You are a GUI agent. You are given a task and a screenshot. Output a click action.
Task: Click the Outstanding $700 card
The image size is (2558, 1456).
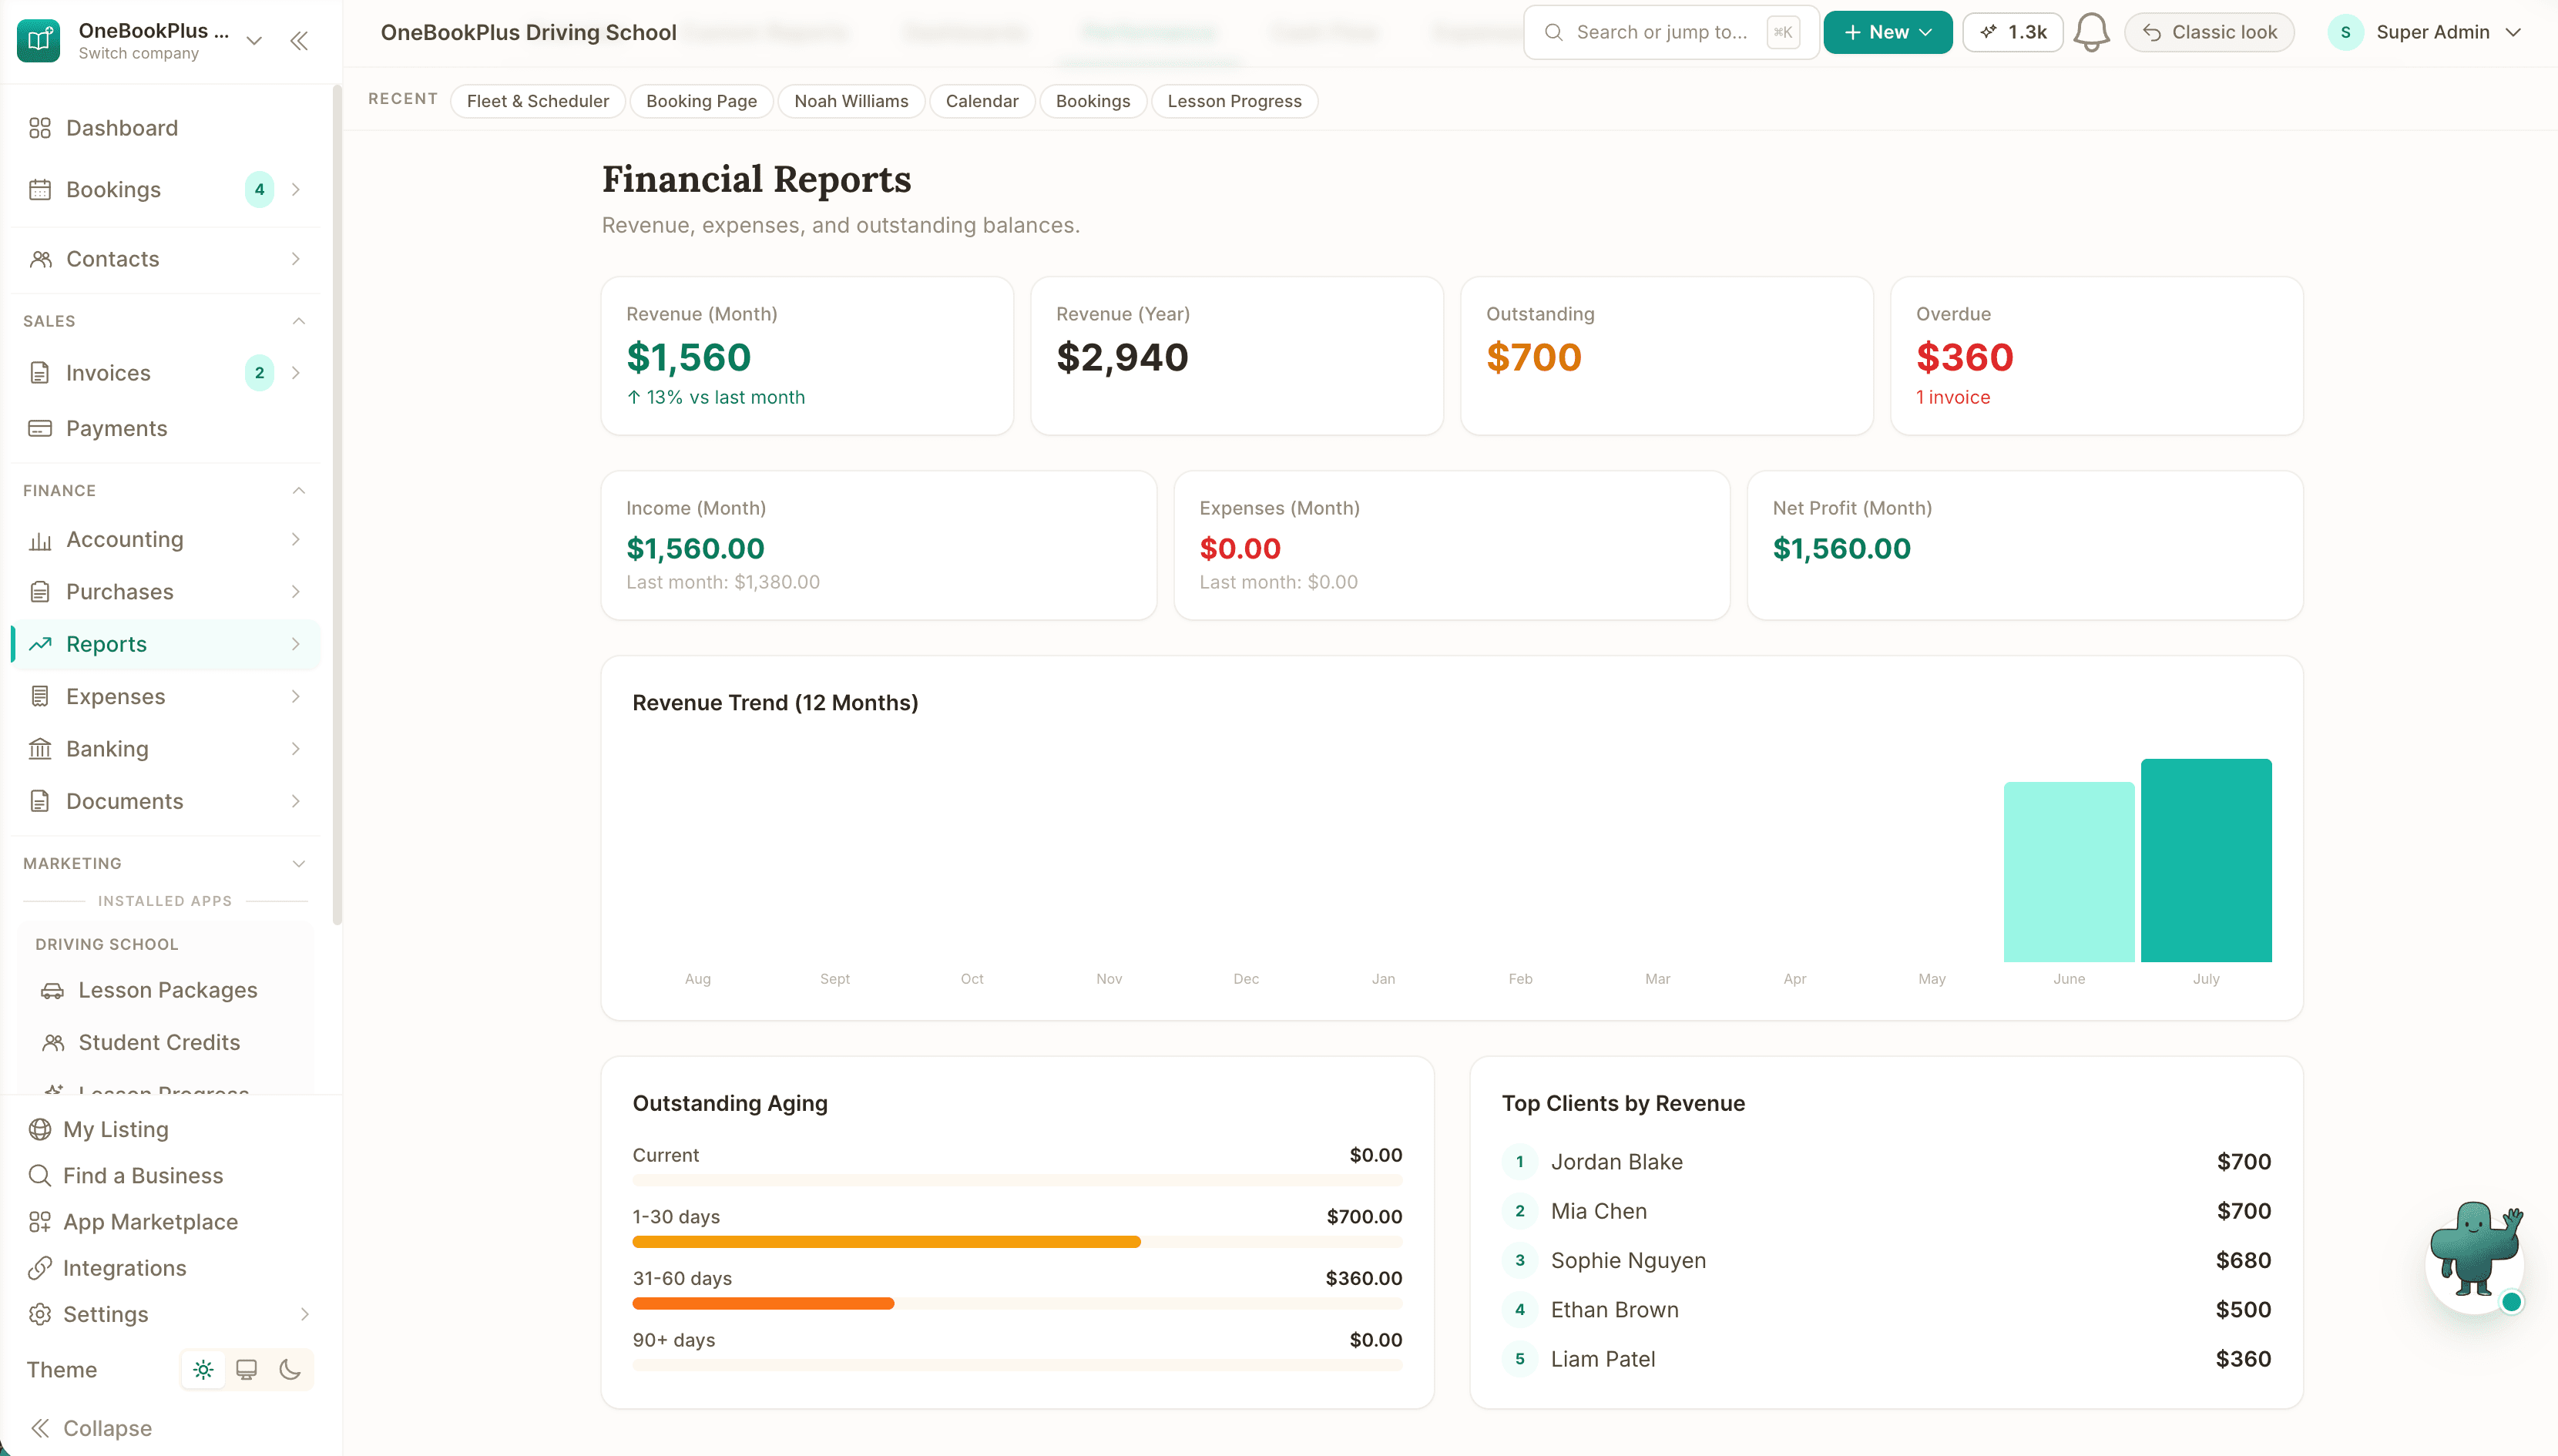coord(1666,356)
